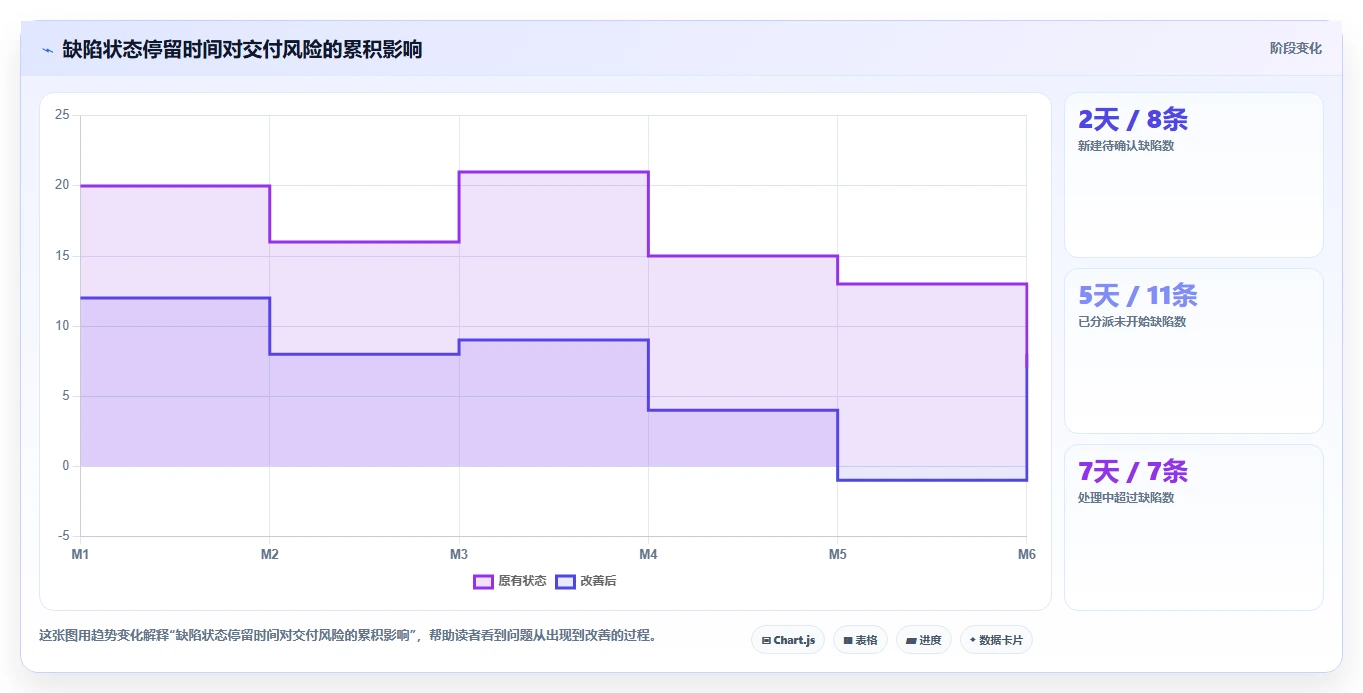Screen dimensions: 1363x693
Task: Toggle the 原有状态 legend entry
Action: 510,581
